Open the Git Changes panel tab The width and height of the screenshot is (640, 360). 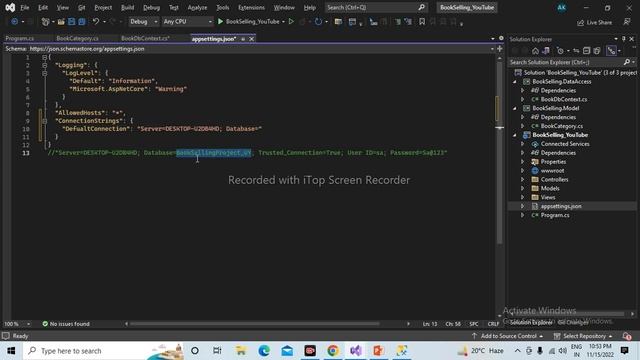(x=573, y=322)
